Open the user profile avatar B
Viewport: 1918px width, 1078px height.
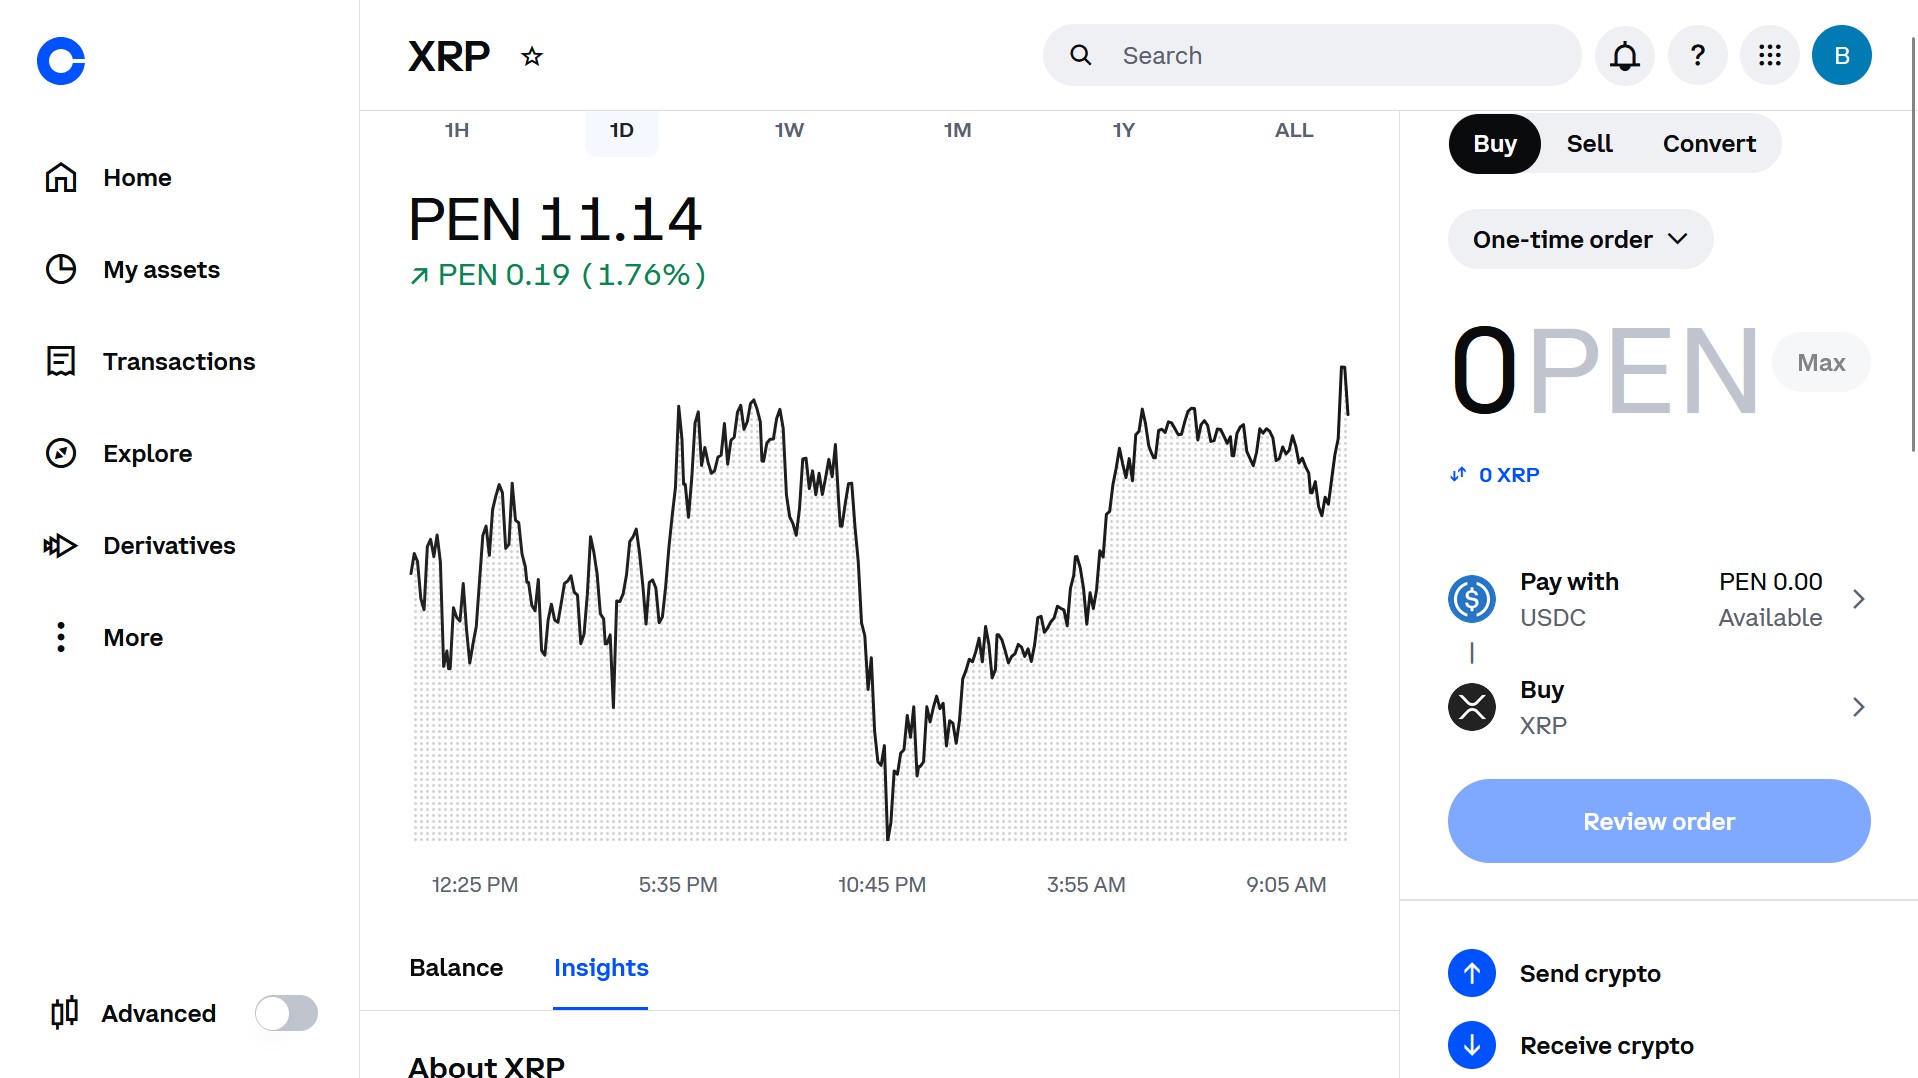[x=1841, y=56]
